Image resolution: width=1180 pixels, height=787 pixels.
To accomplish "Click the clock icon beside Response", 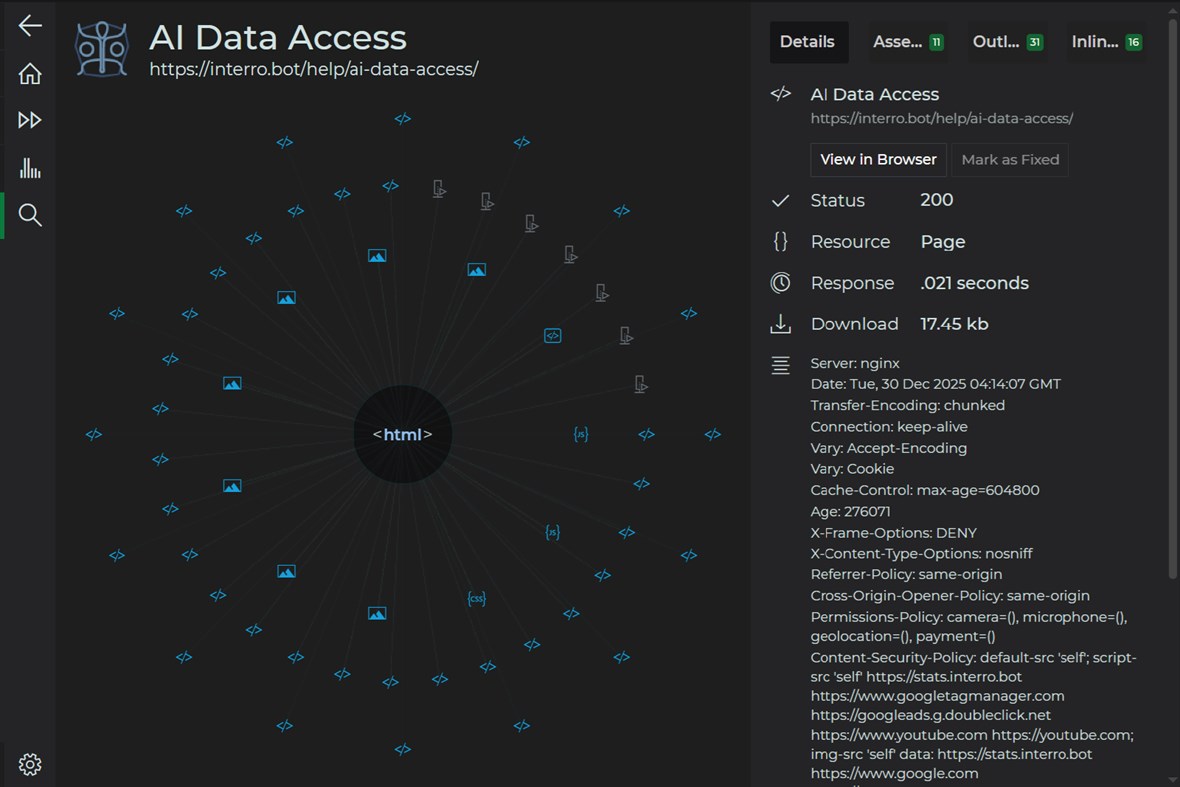I will coord(781,283).
